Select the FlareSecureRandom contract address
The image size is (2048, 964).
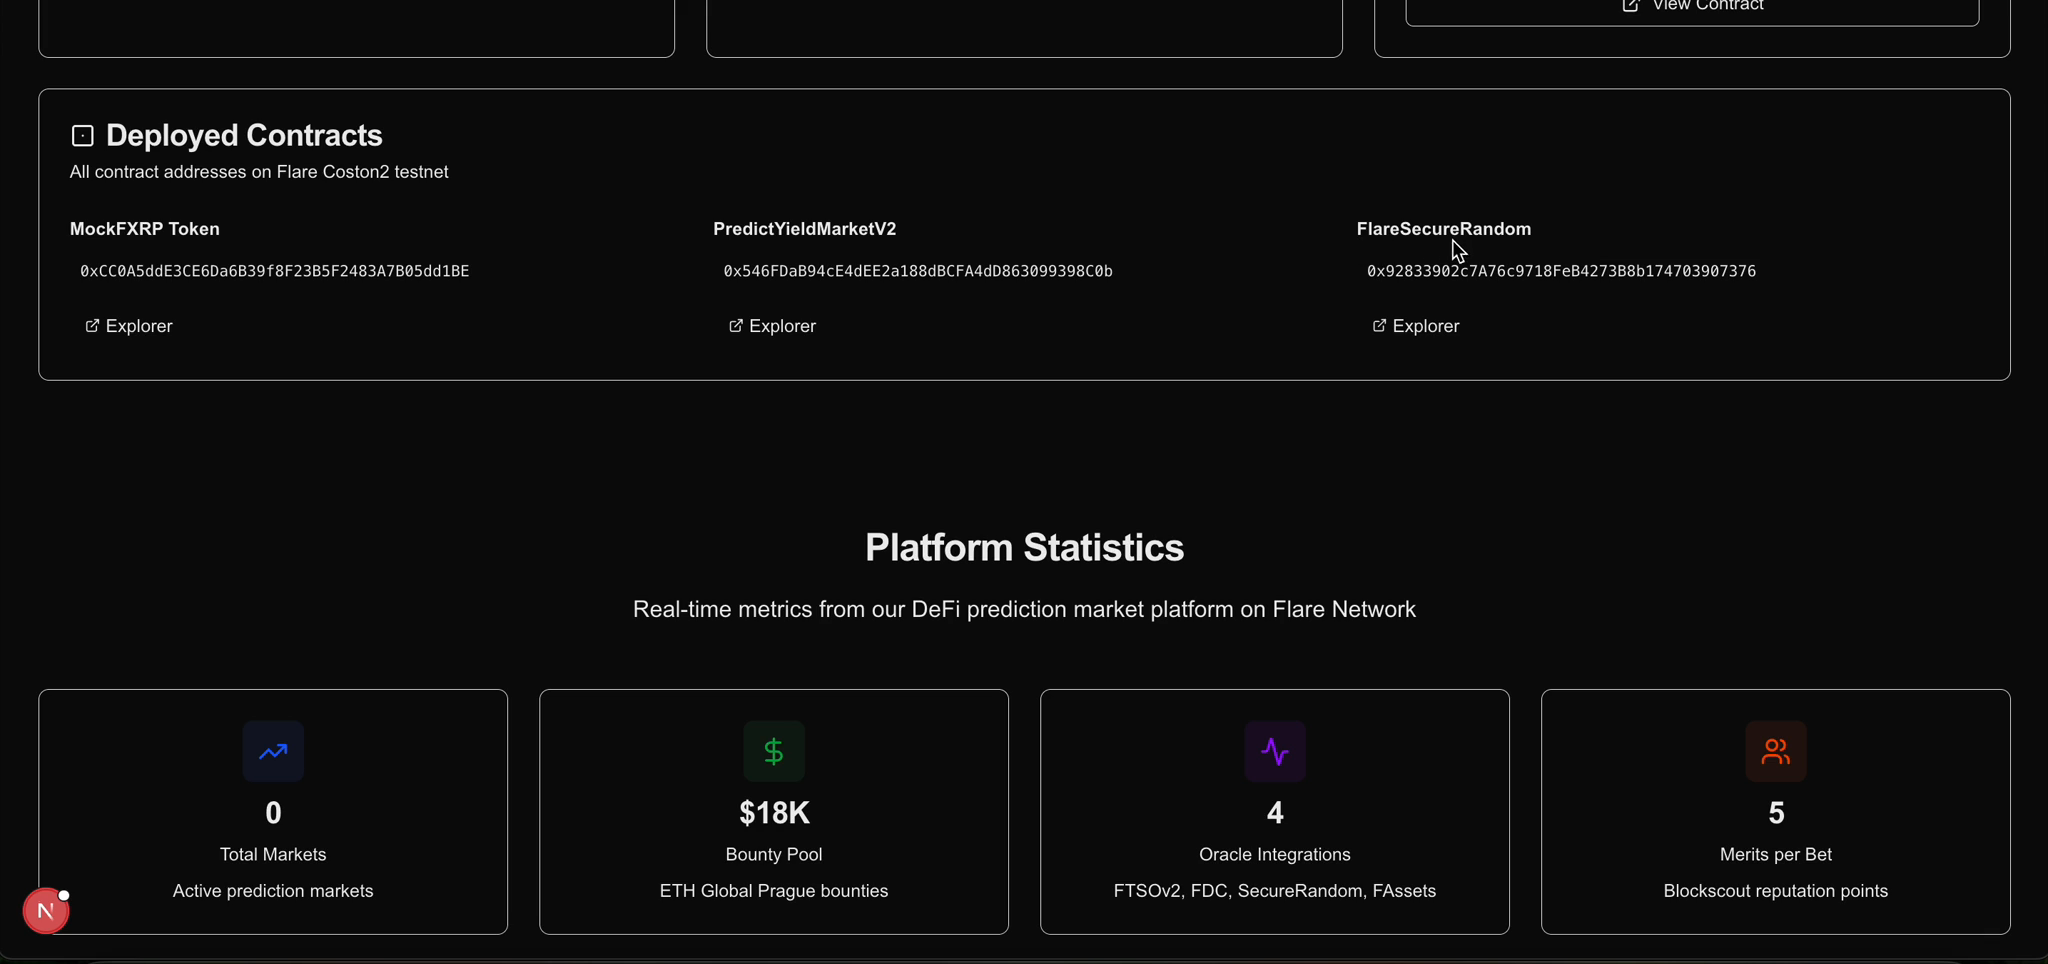click(1561, 271)
